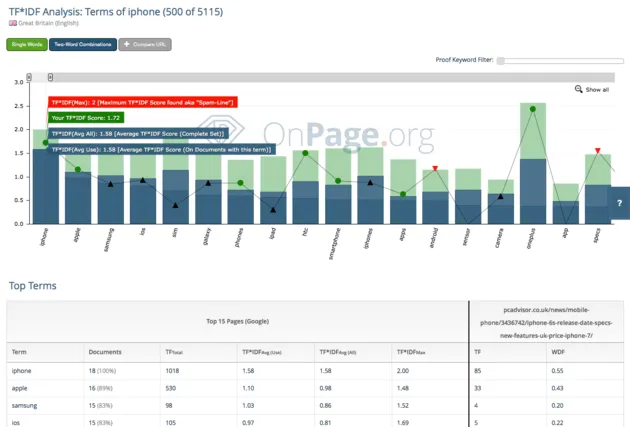Click the magnifier icon beside Show all

pyautogui.click(x=578, y=89)
